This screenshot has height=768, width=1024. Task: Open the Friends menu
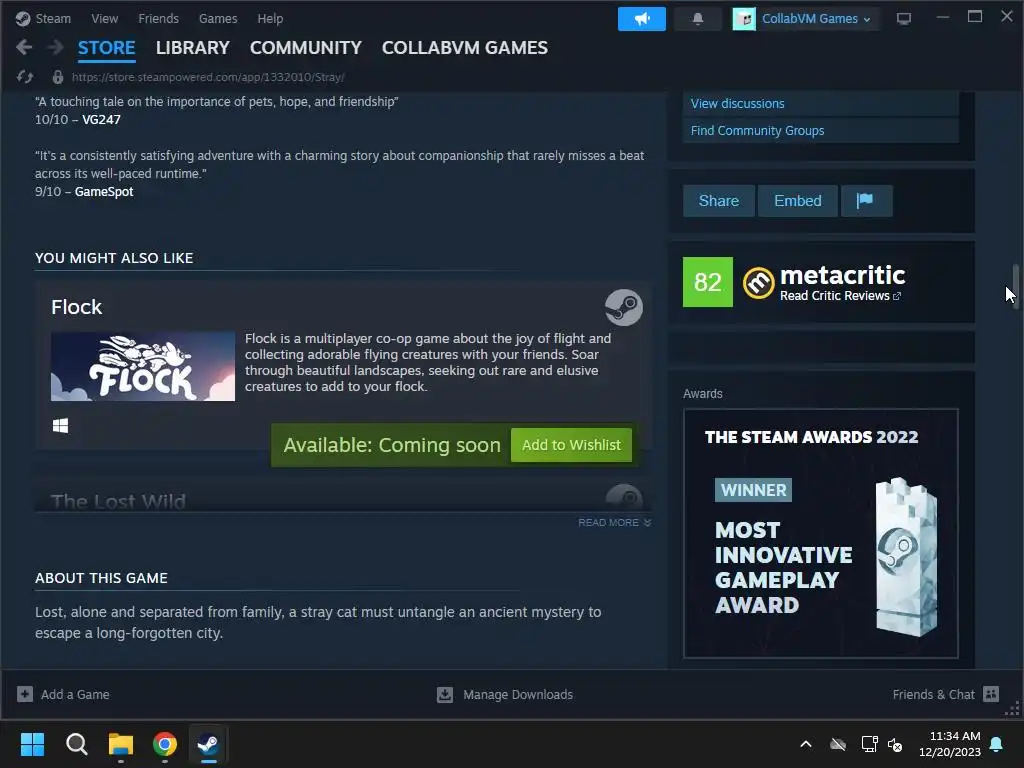(158, 18)
